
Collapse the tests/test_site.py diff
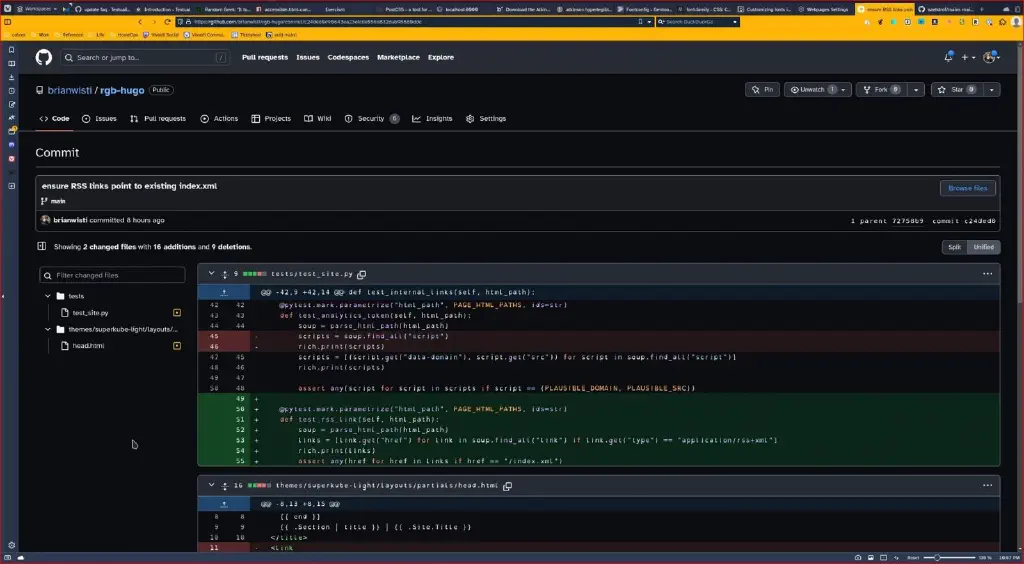(211, 274)
